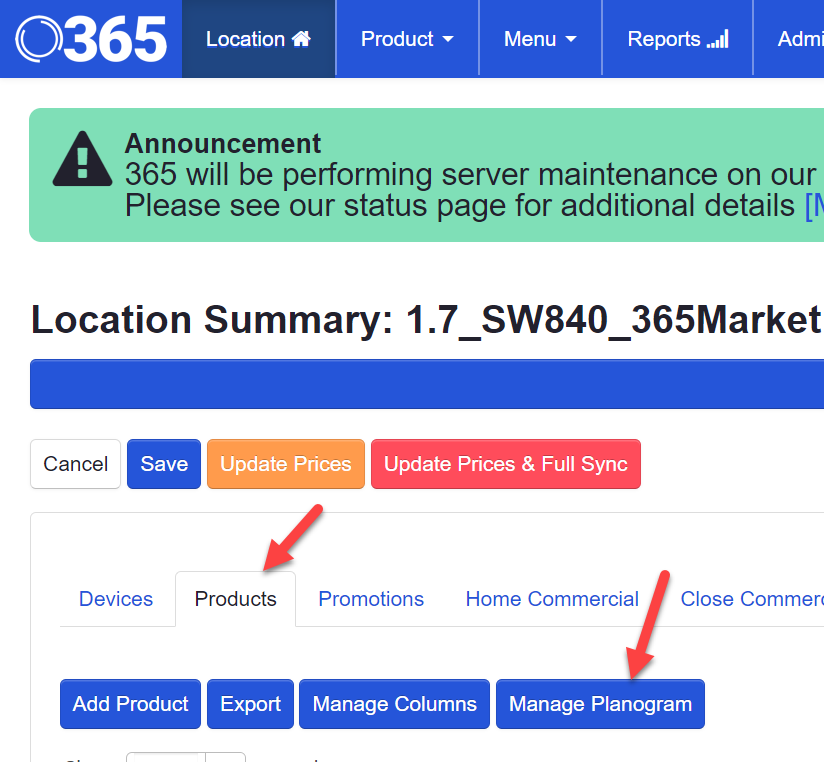The height and width of the screenshot is (762, 824).
Task: Switch to the Promotions tab
Action: click(371, 599)
